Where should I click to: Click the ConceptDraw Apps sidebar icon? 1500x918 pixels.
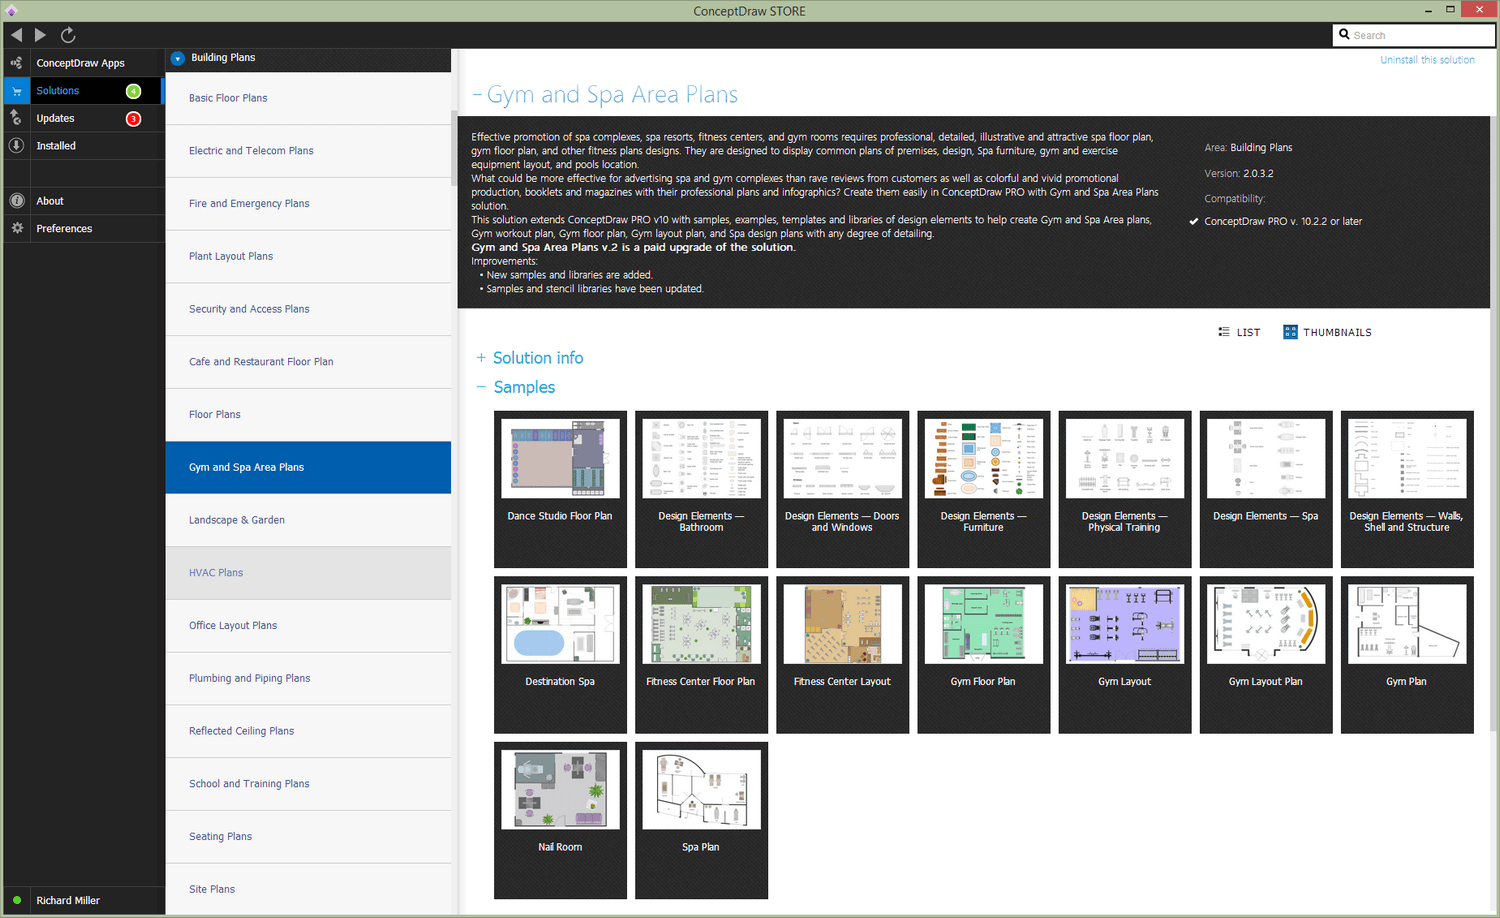click(x=16, y=63)
